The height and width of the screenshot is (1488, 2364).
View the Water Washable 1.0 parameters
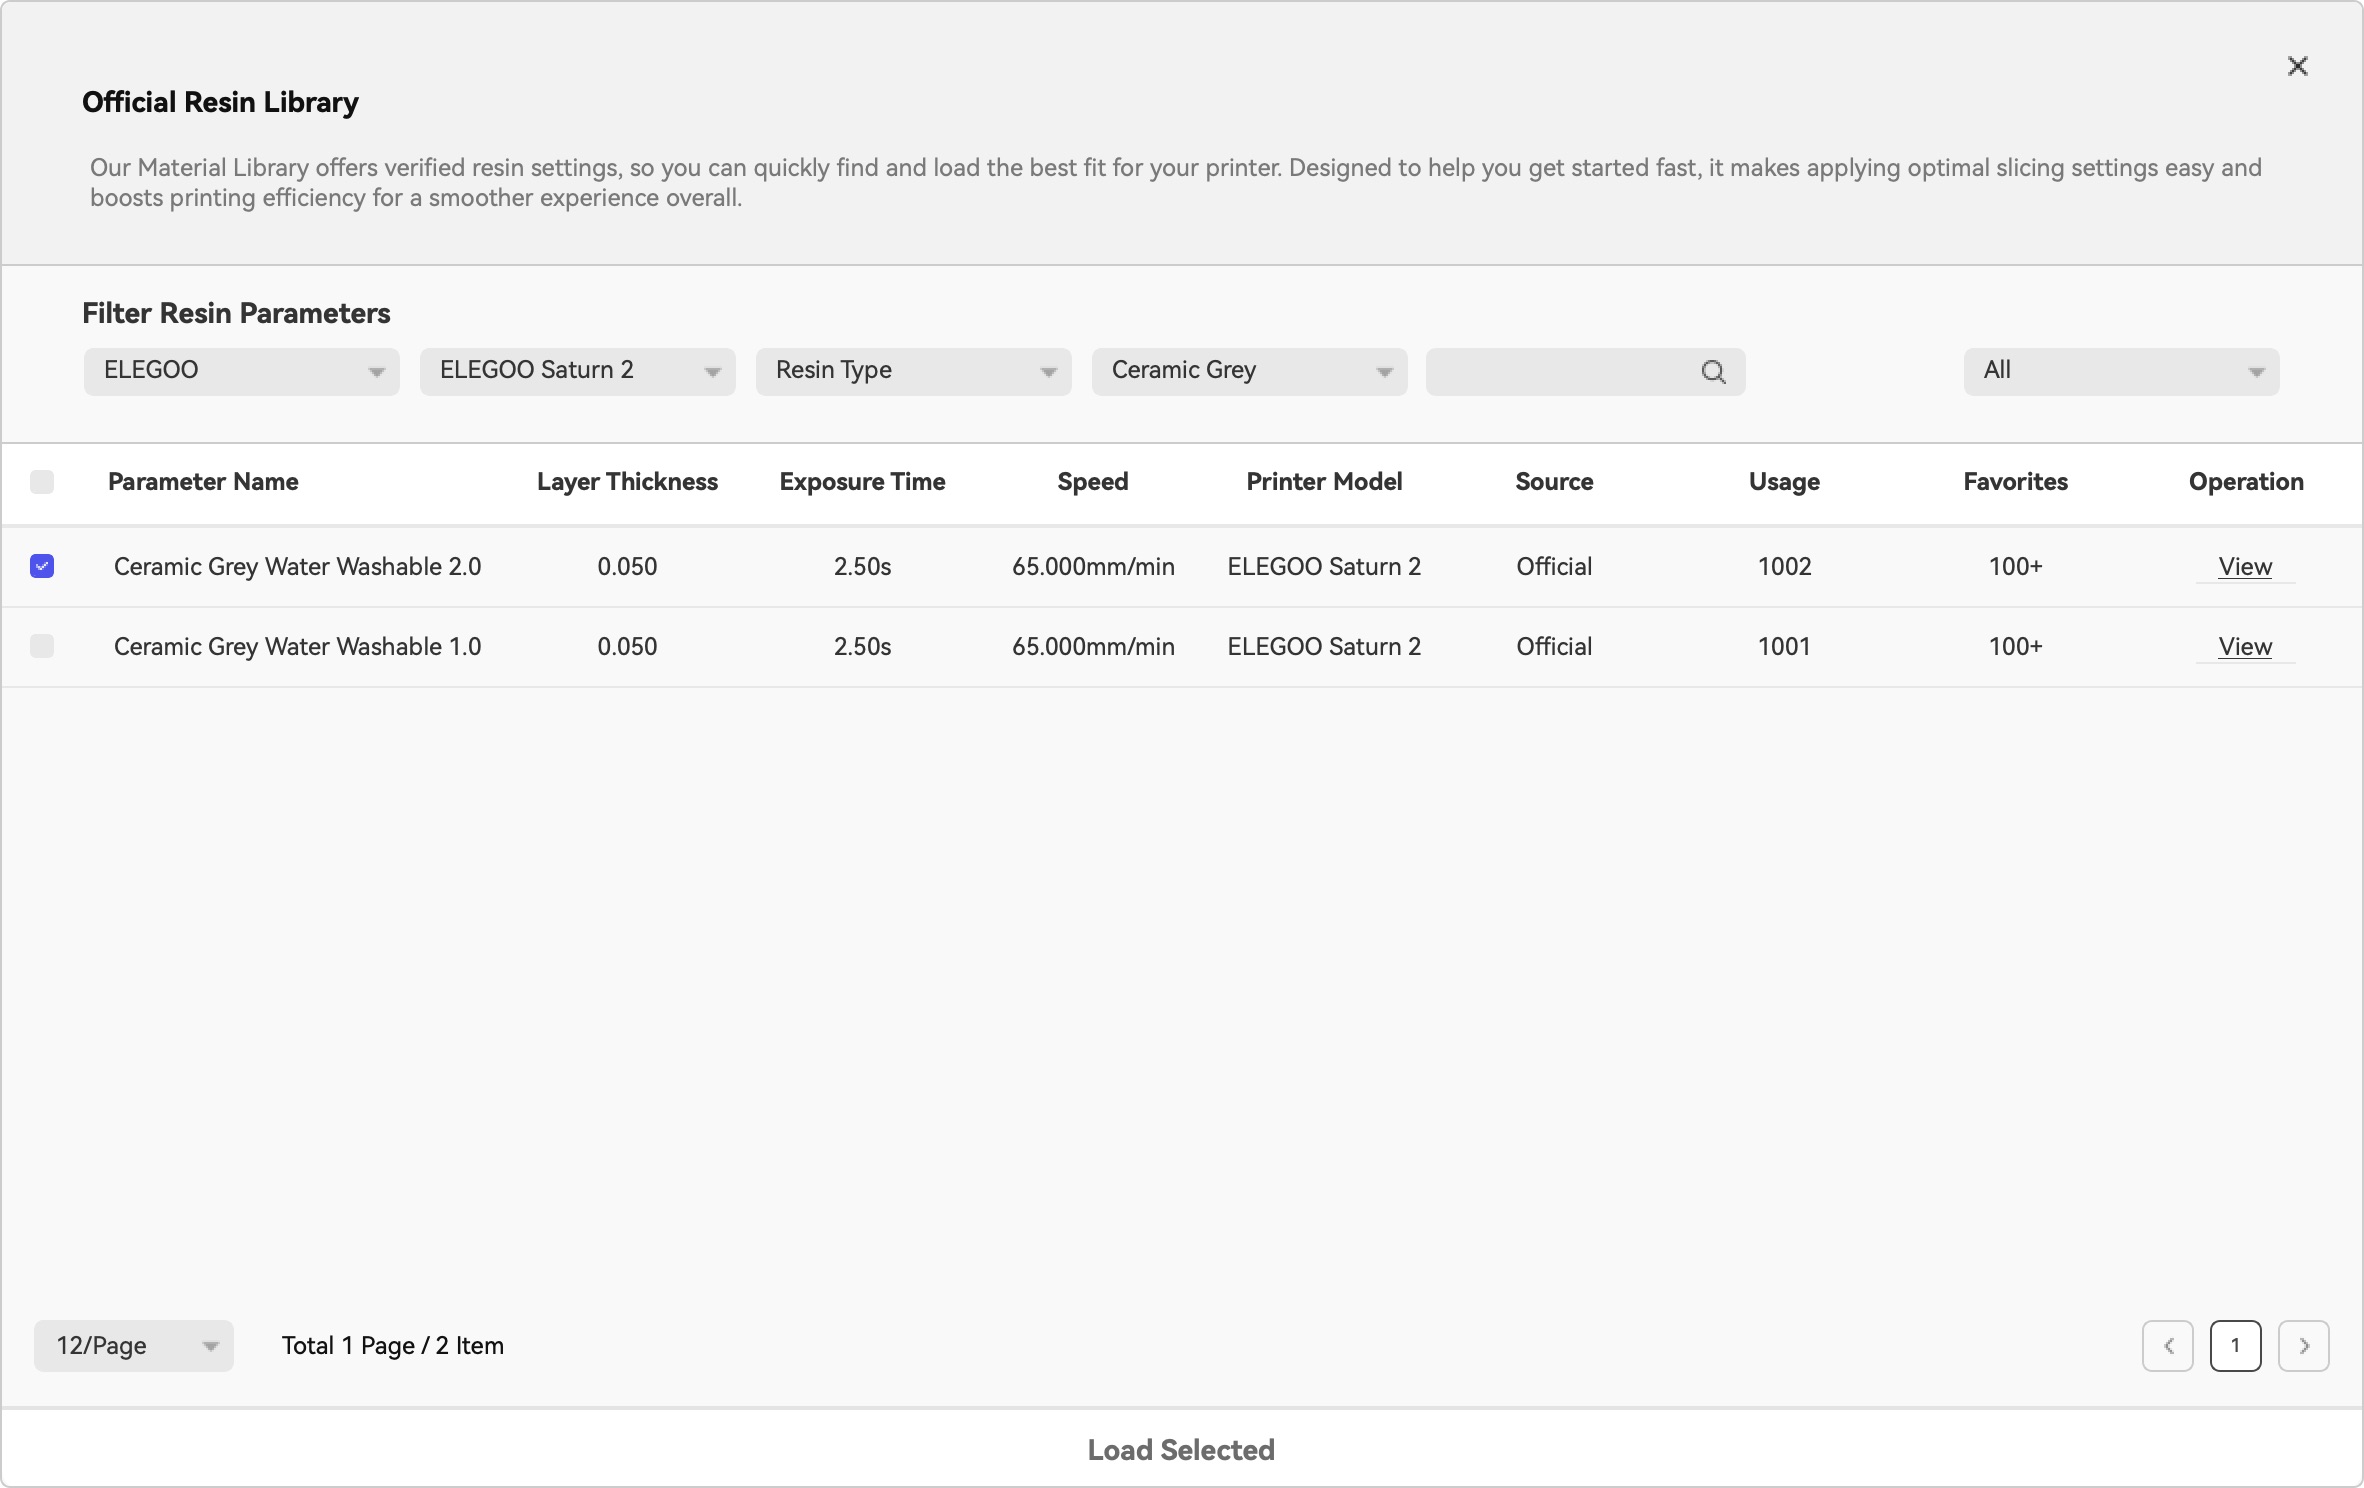point(2244,647)
